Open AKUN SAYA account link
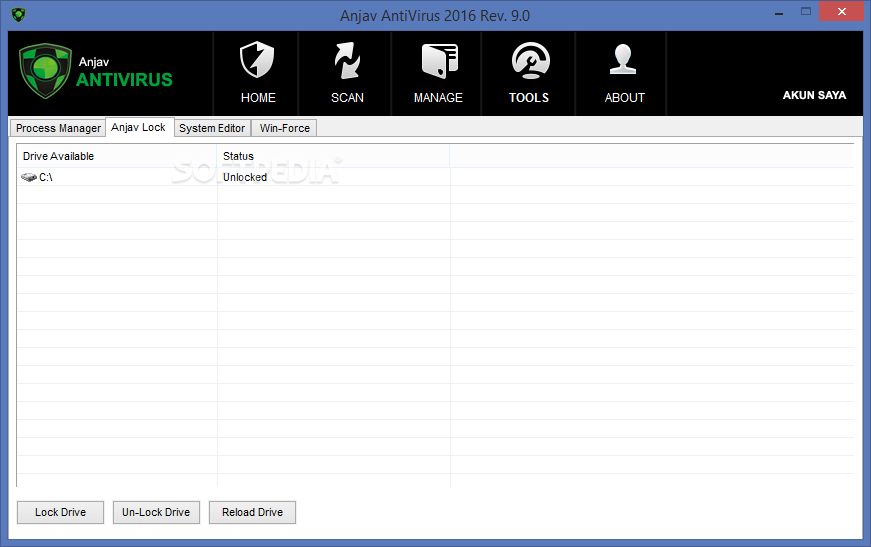Image resolution: width=871 pixels, height=547 pixels. pyautogui.click(x=814, y=96)
